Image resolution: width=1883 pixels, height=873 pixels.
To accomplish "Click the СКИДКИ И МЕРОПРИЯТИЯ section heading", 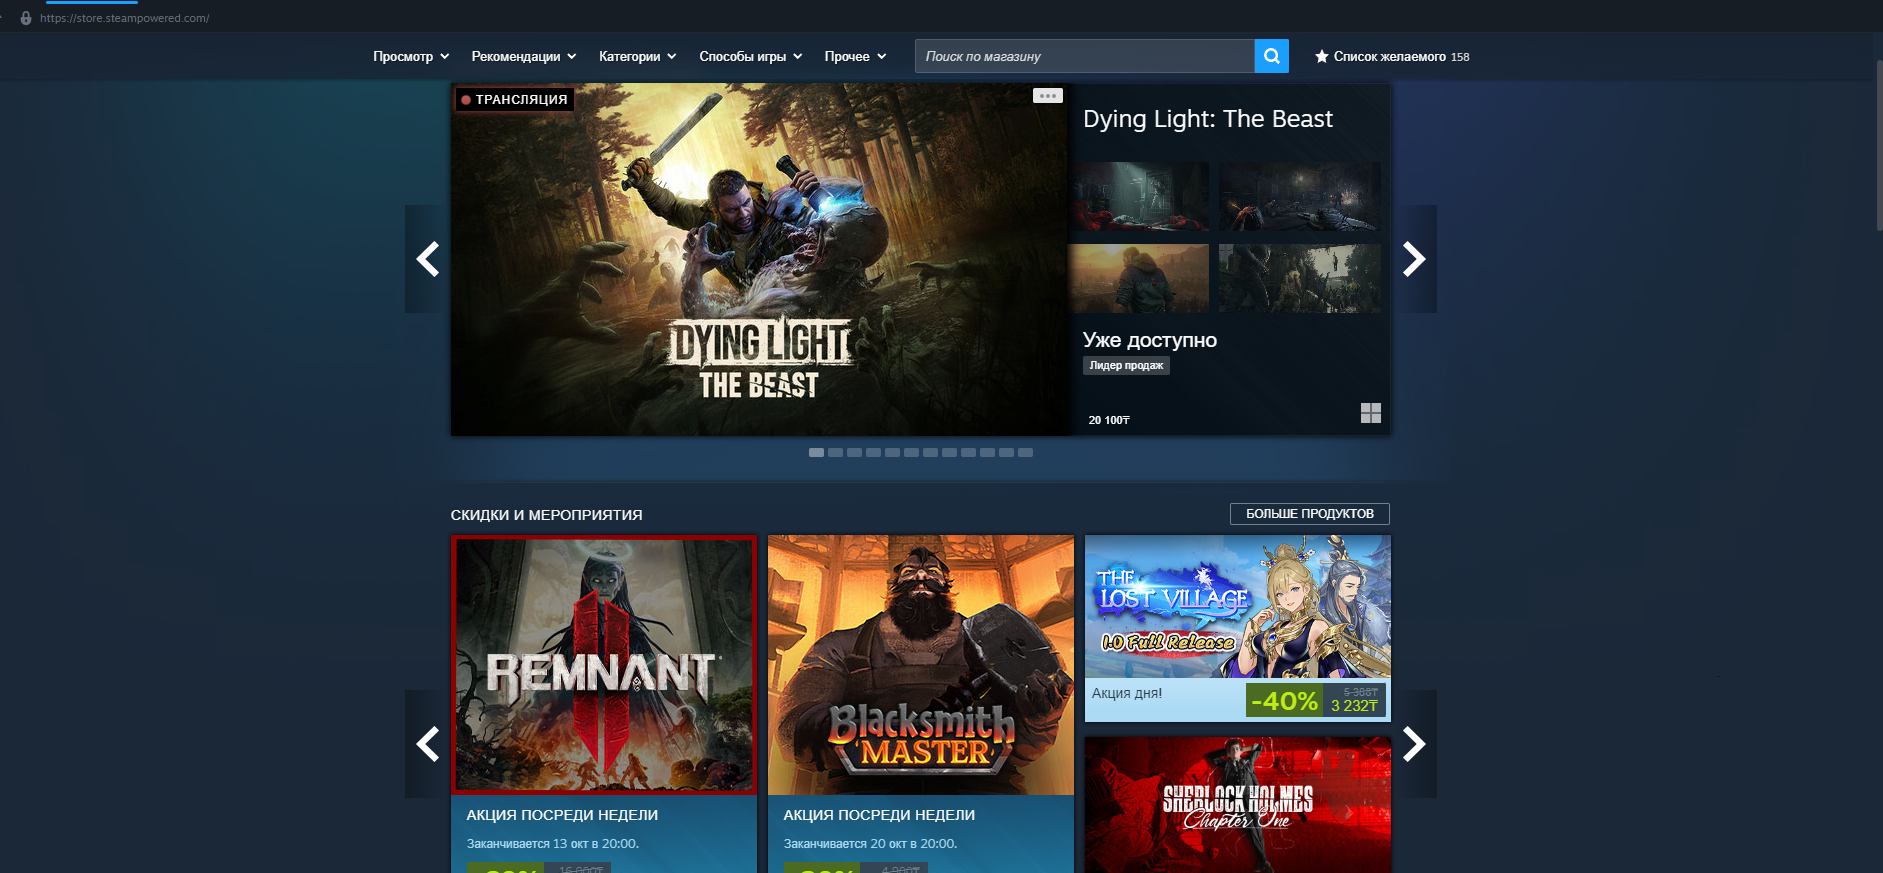I will [x=546, y=515].
